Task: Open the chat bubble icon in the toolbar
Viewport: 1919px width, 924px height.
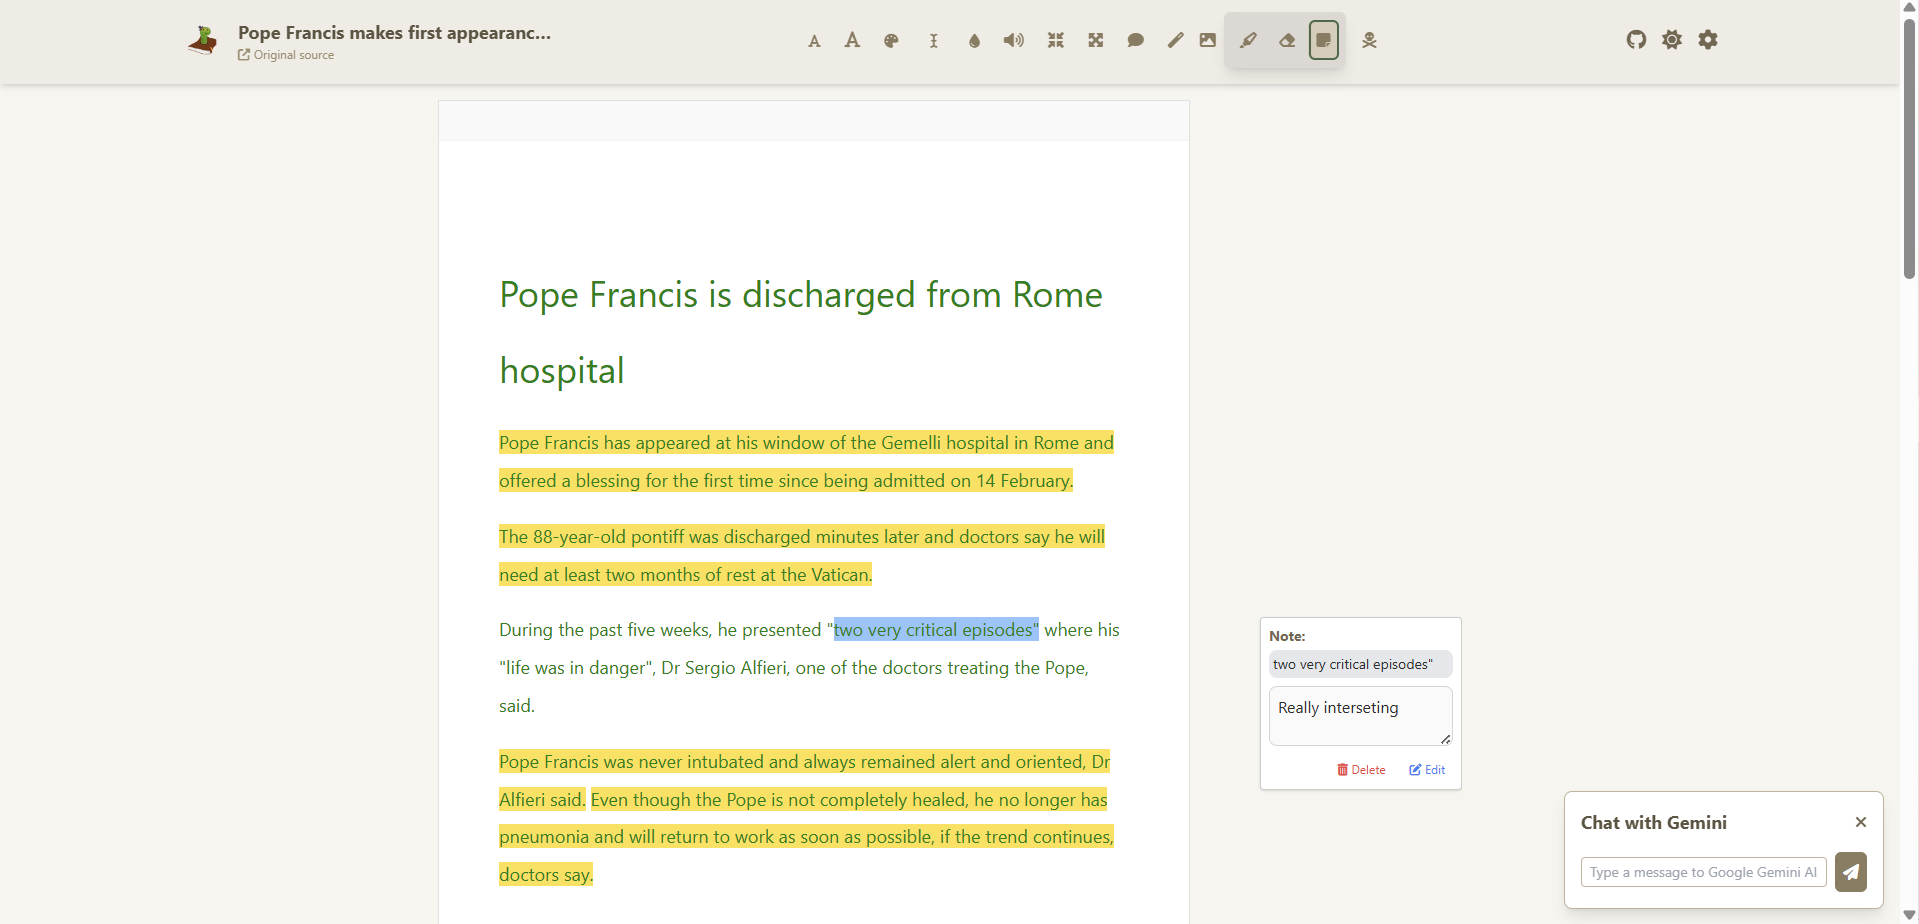Action: point(1135,41)
